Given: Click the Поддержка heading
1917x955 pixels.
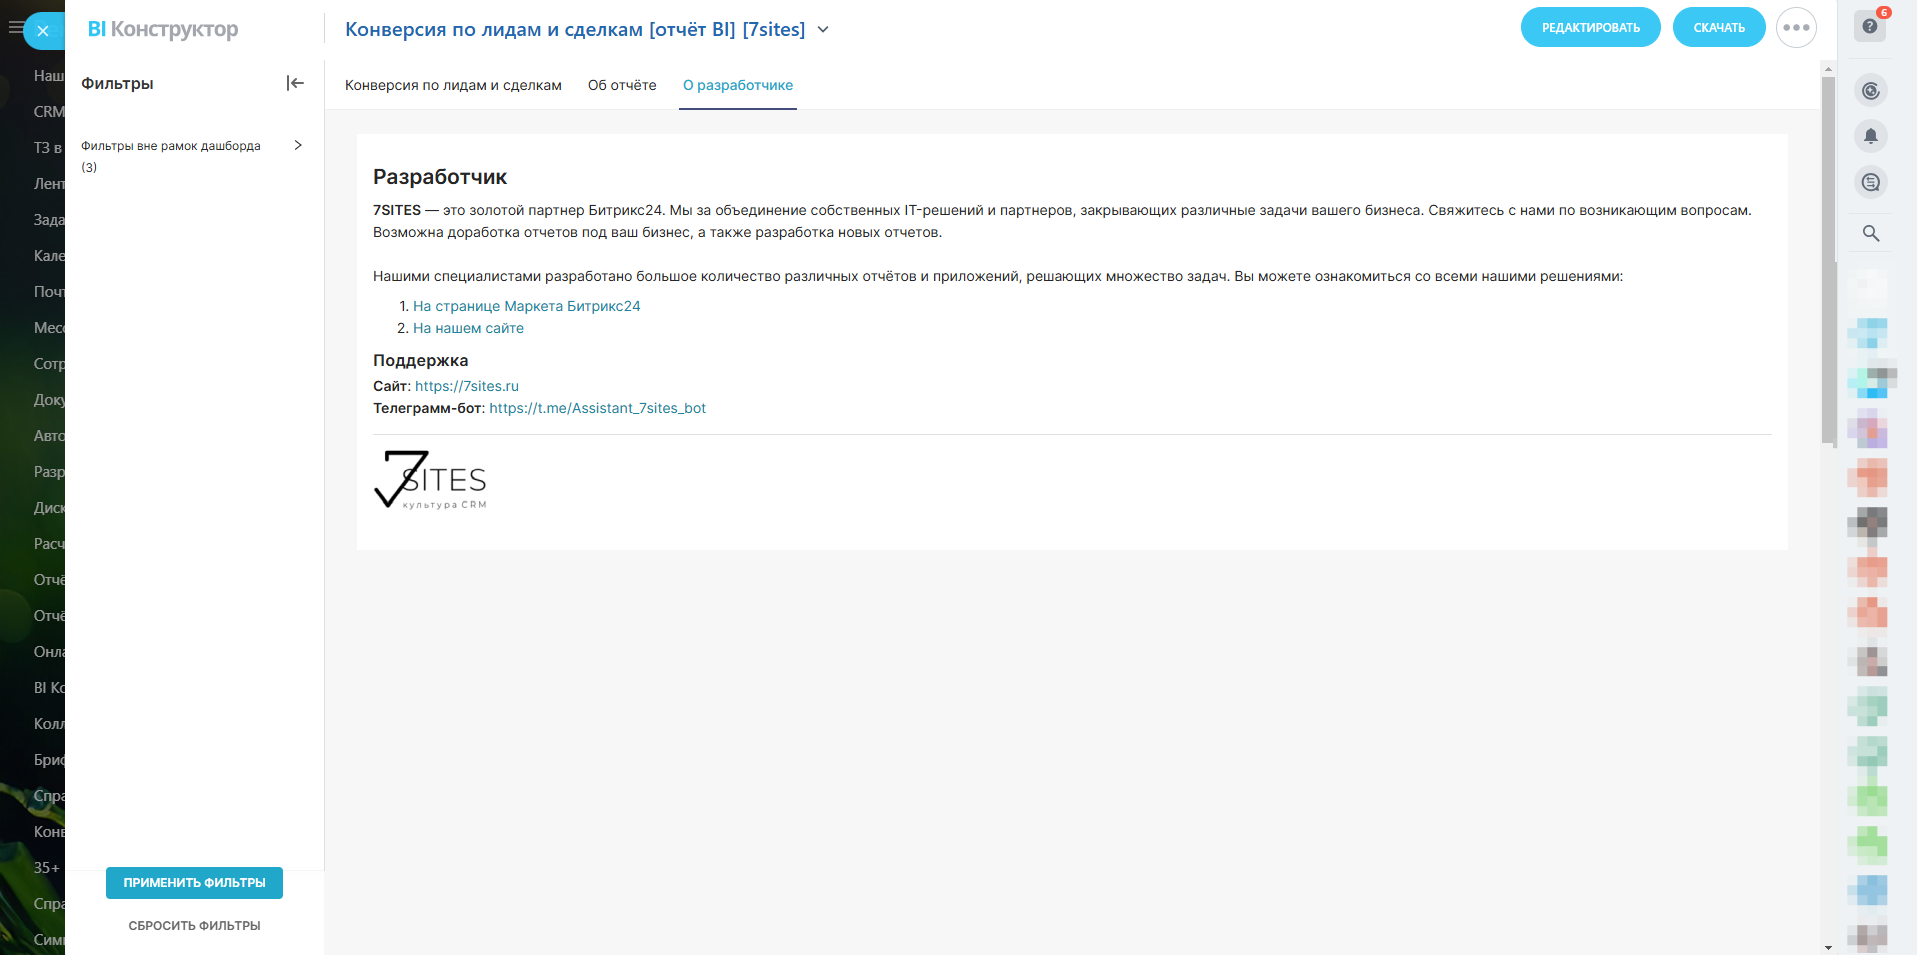Looking at the screenshot, I should tap(420, 360).
